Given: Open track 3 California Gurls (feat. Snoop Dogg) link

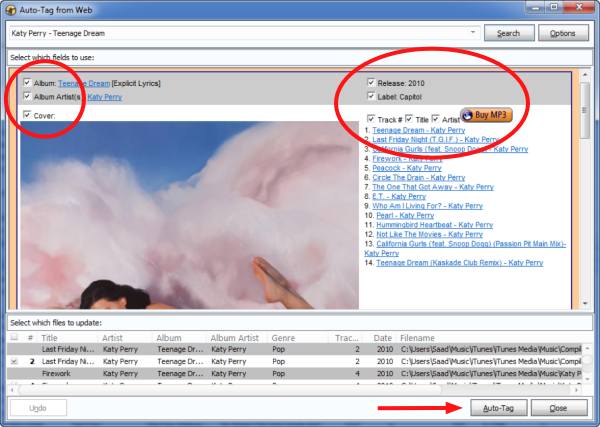Looking at the screenshot, I should coord(450,149).
